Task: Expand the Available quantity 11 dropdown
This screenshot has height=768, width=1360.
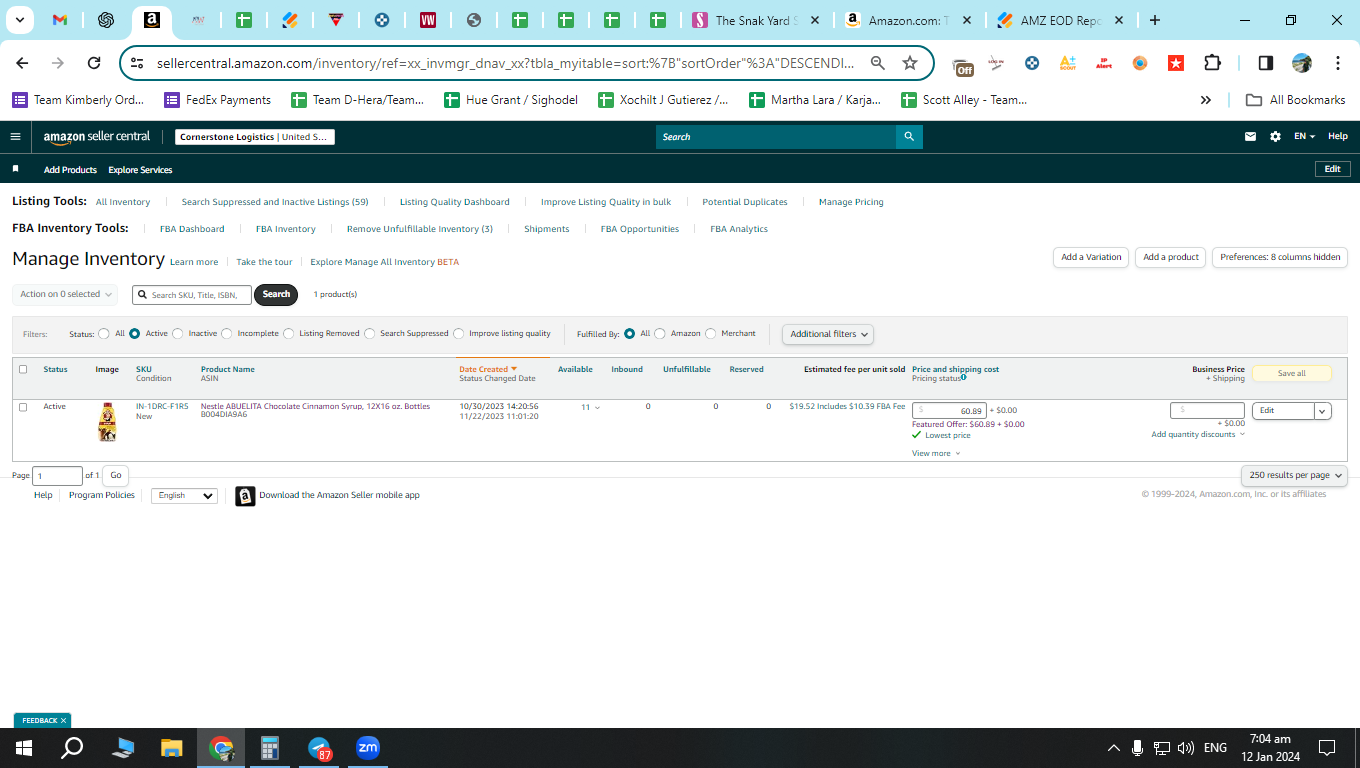Action: [x=590, y=407]
